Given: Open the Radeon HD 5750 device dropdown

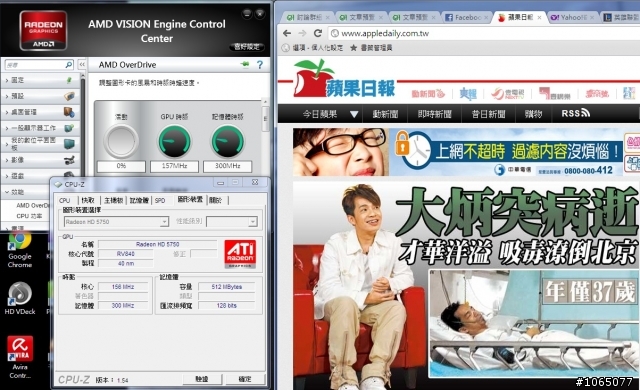Looking at the screenshot, I should point(164,222).
